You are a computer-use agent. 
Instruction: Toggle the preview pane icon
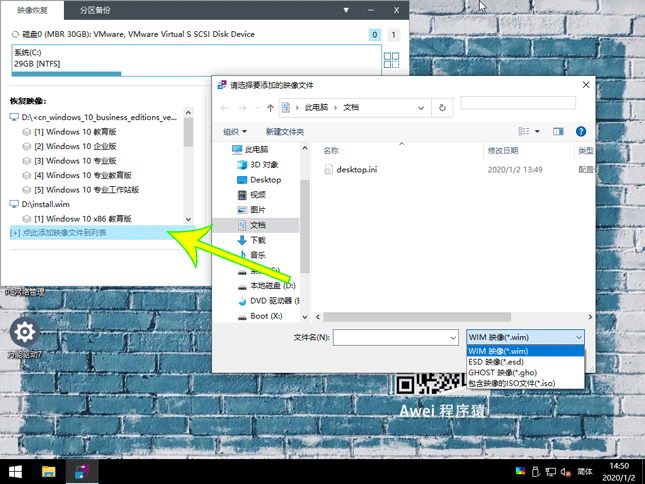click(558, 131)
